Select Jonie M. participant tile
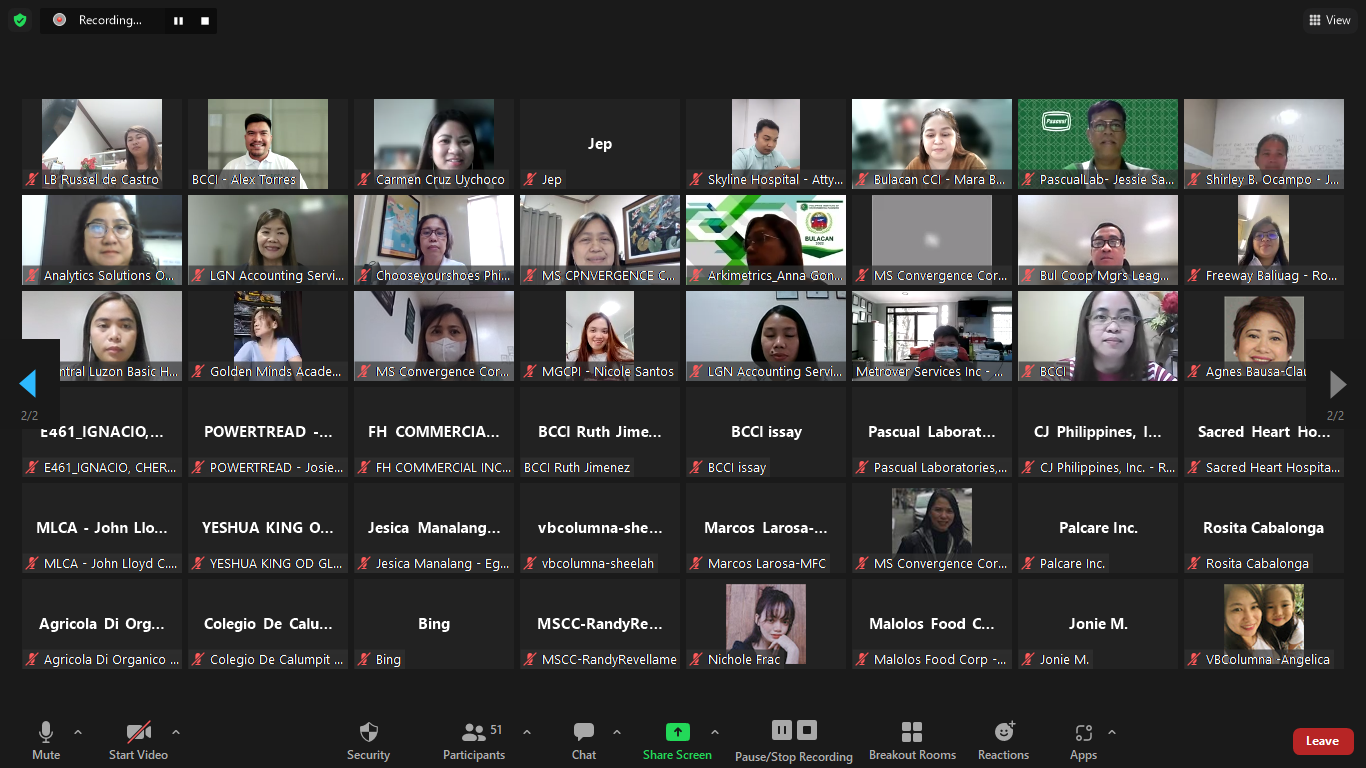 [1098, 624]
